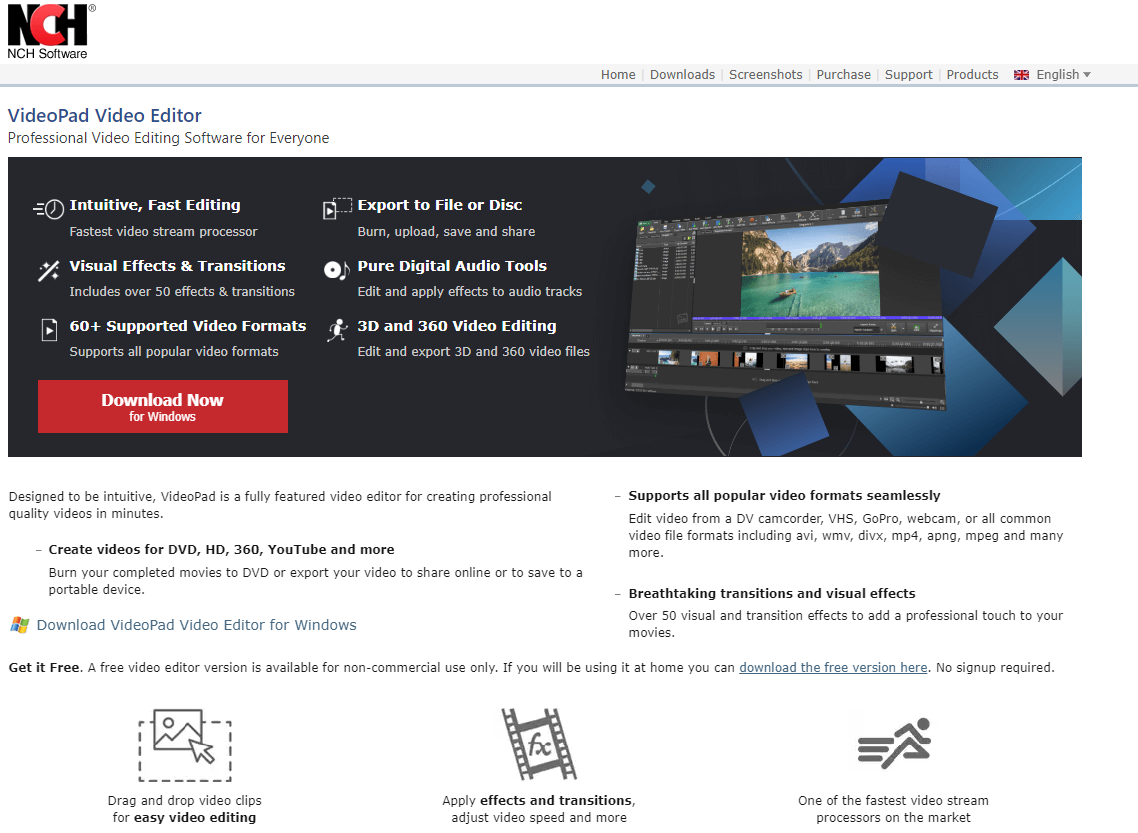
Task: Go to the Home menu item
Action: [618, 75]
